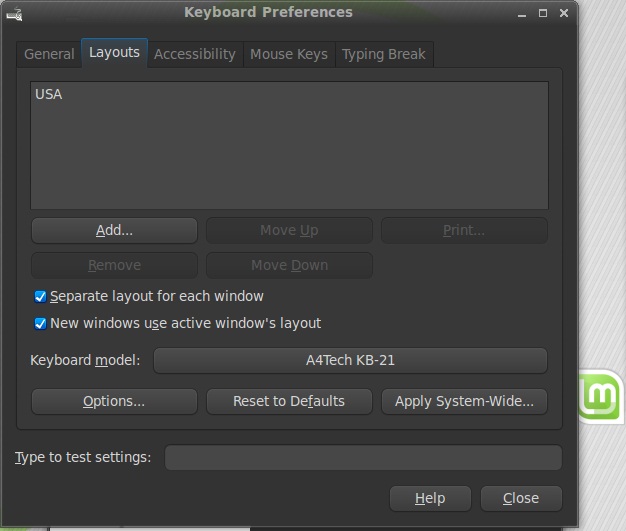
Task: Uncheck New windows use active window's layout
Action: point(41,324)
